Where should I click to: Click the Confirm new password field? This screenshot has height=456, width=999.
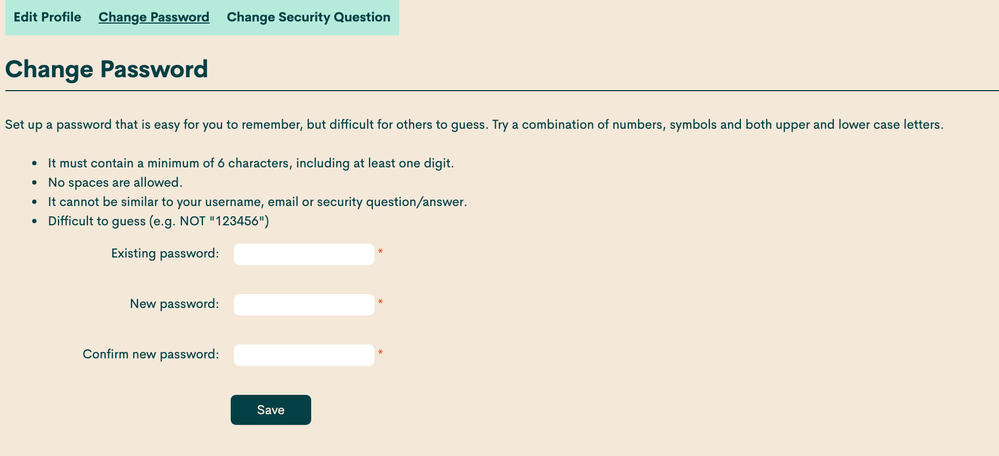(304, 355)
